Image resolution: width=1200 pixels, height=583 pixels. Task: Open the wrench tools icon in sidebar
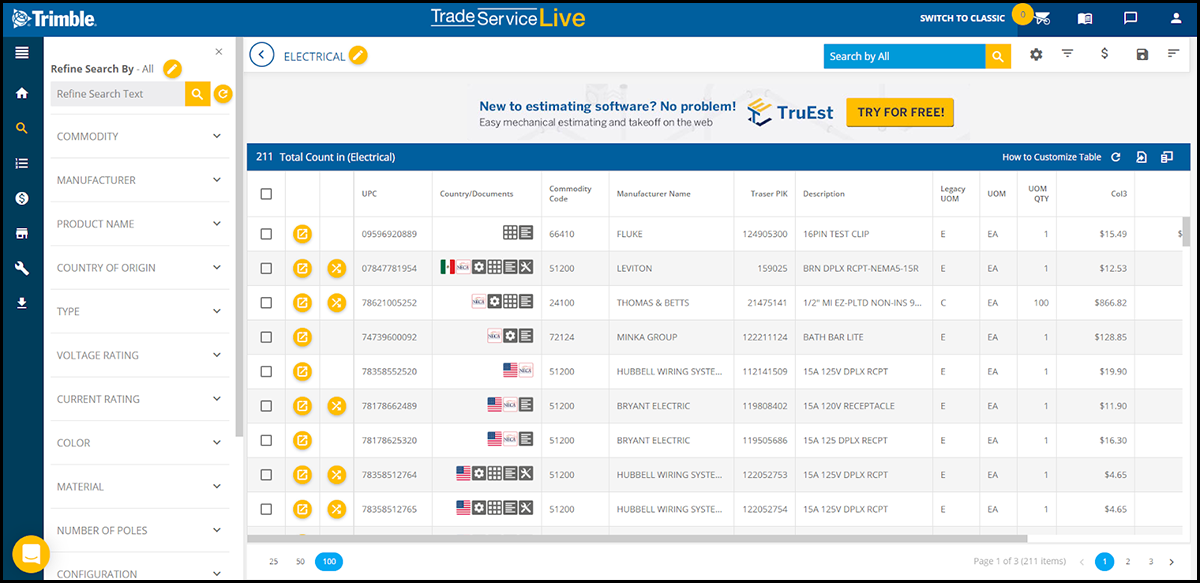coord(21,268)
